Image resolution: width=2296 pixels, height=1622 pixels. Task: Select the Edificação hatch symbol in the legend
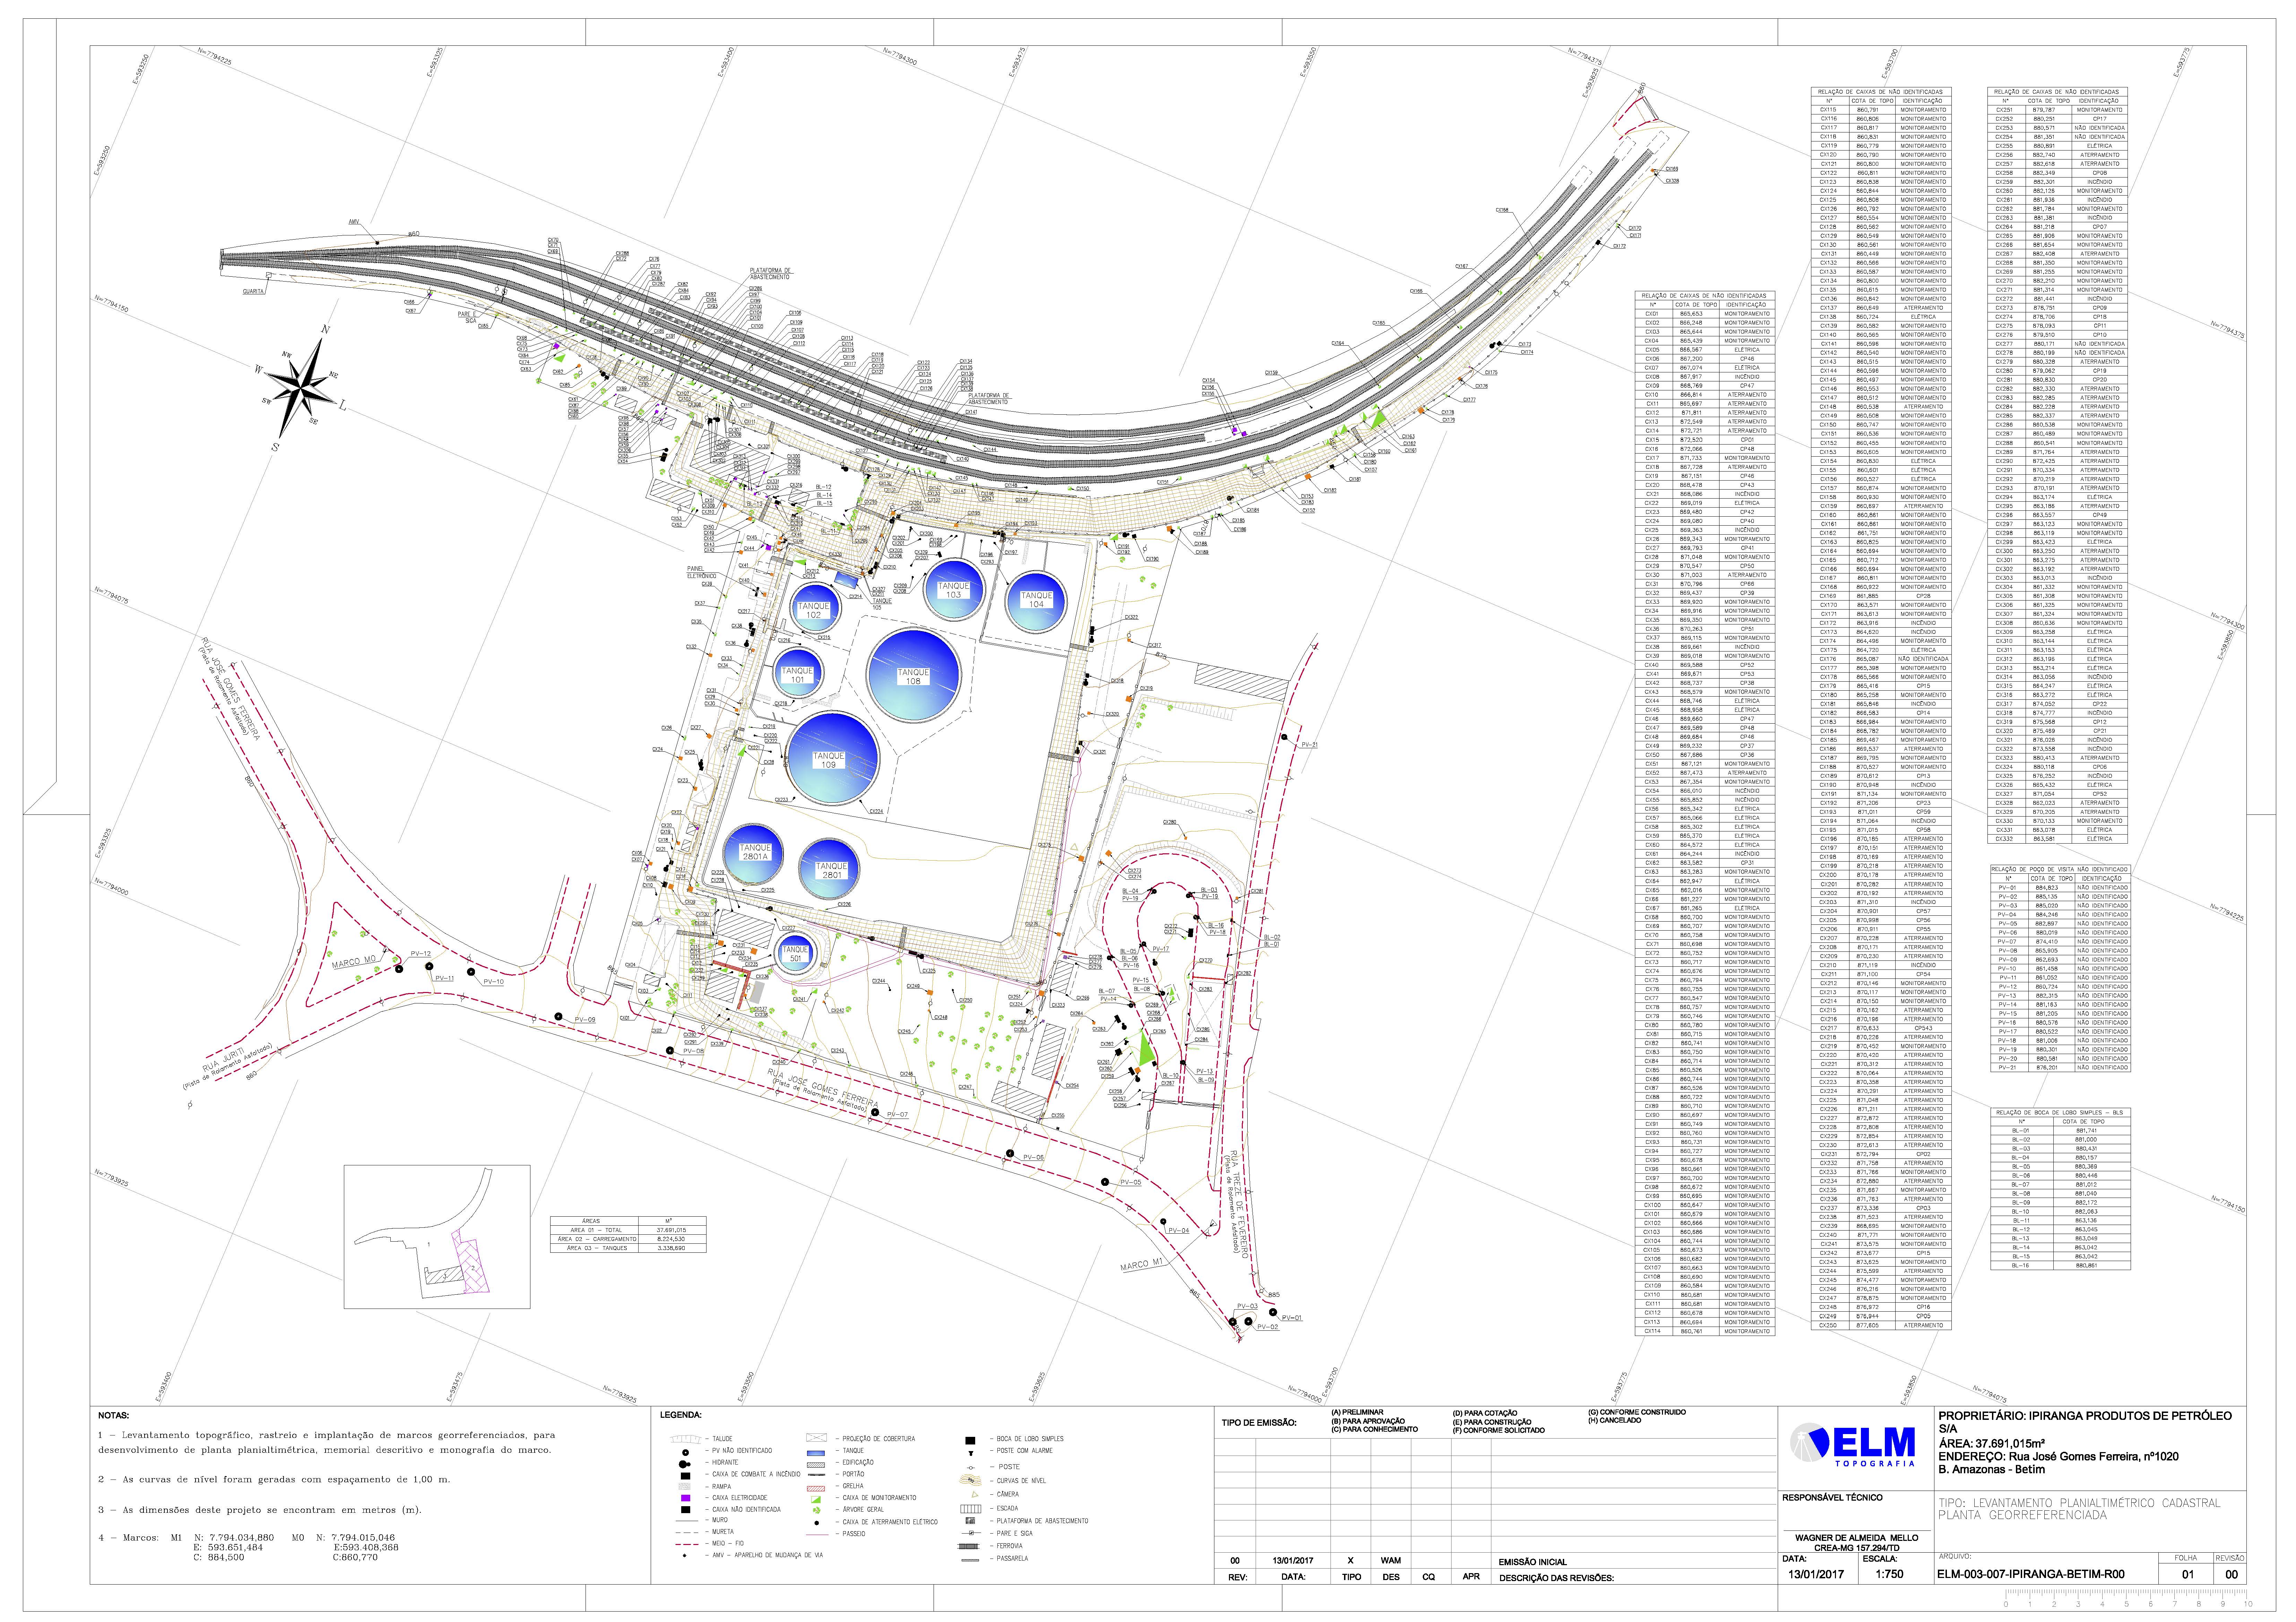816,1465
